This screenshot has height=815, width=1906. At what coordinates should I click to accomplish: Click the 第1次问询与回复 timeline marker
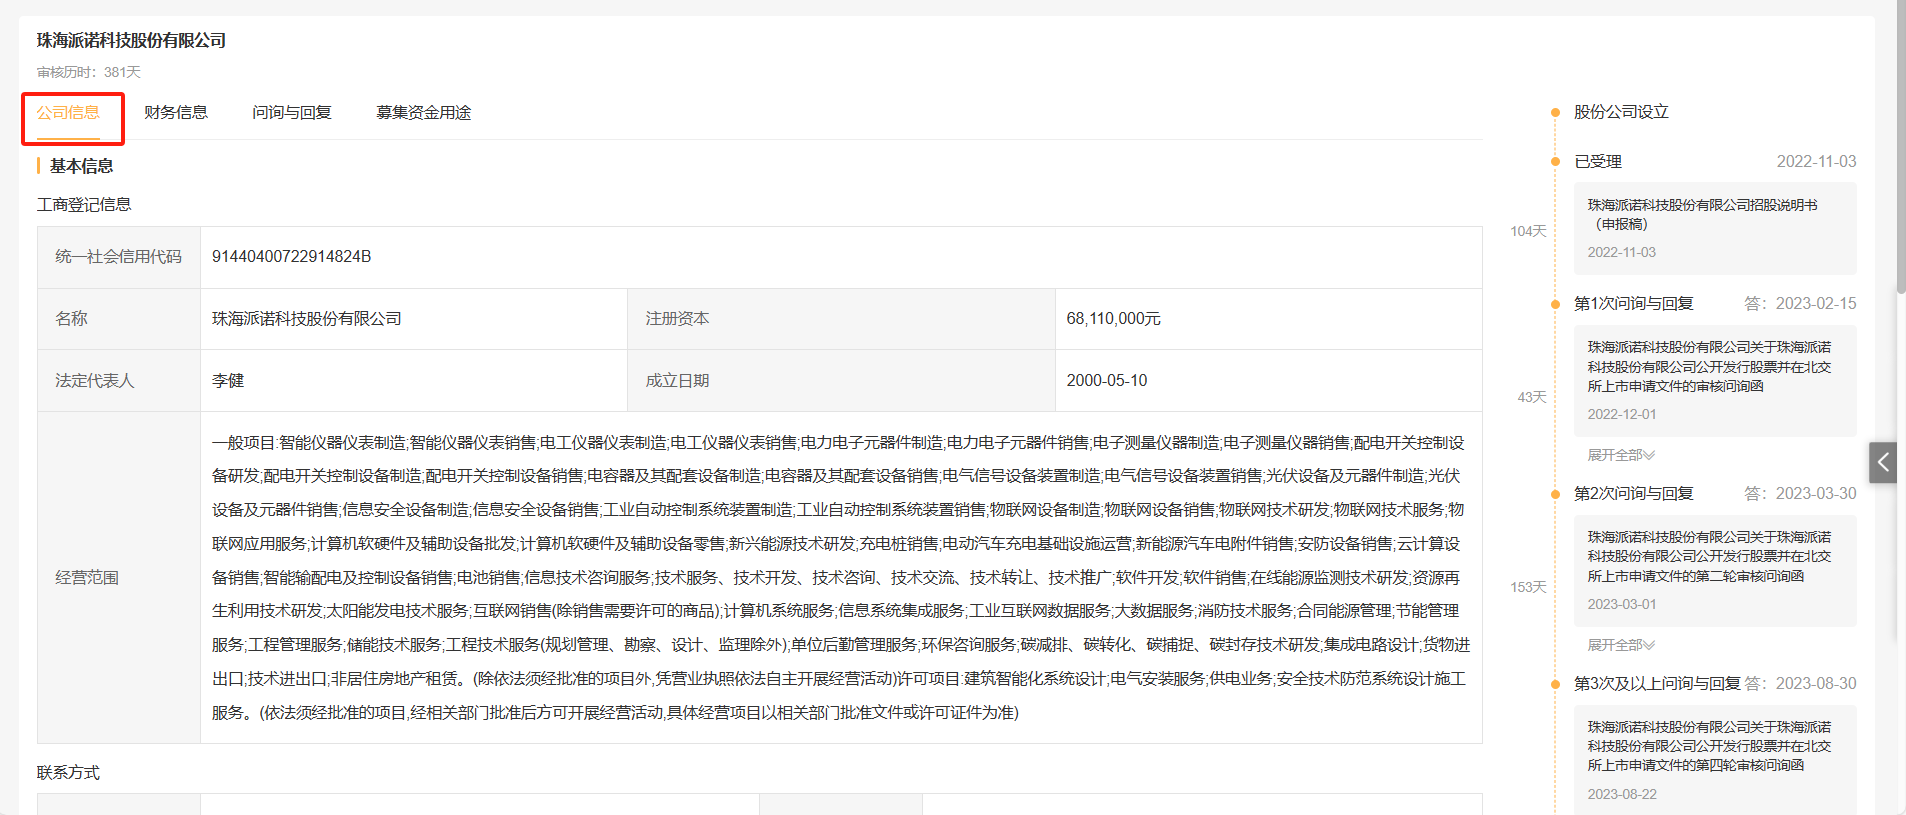click(1555, 304)
